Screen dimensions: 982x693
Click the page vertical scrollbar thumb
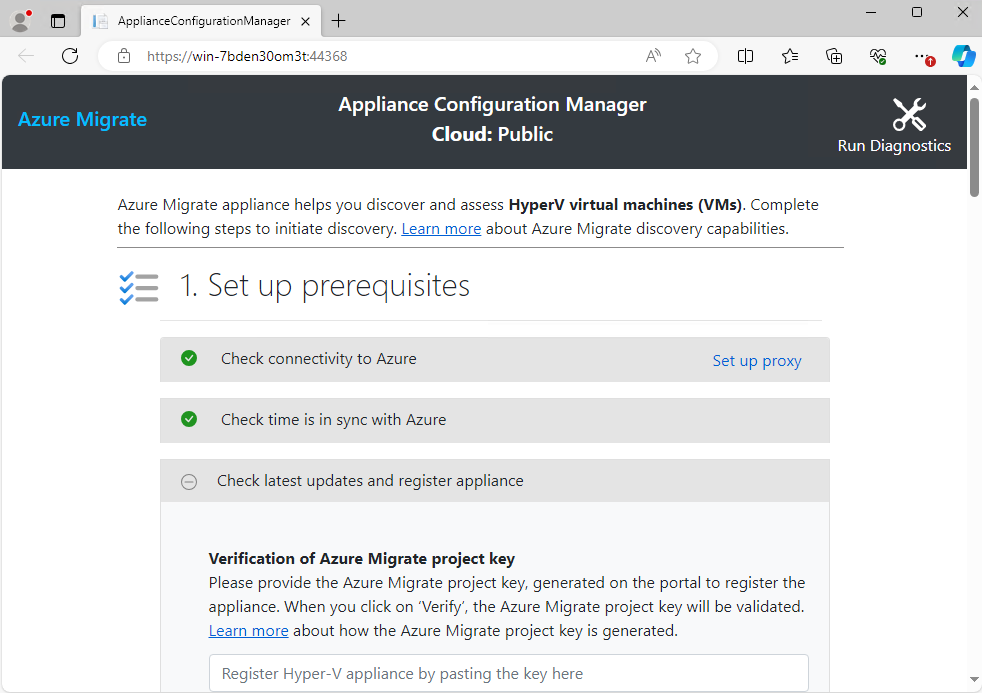974,147
